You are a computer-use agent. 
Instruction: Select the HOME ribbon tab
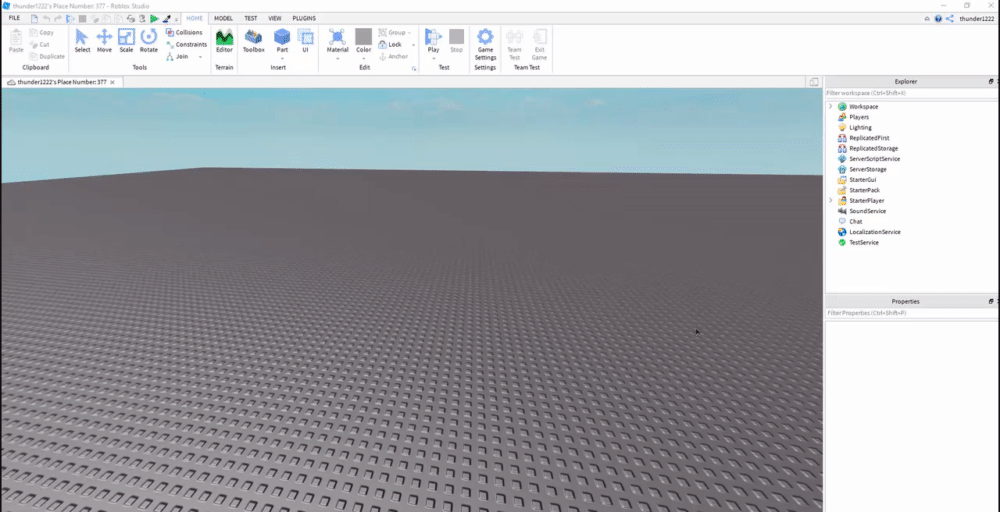[x=195, y=18]
